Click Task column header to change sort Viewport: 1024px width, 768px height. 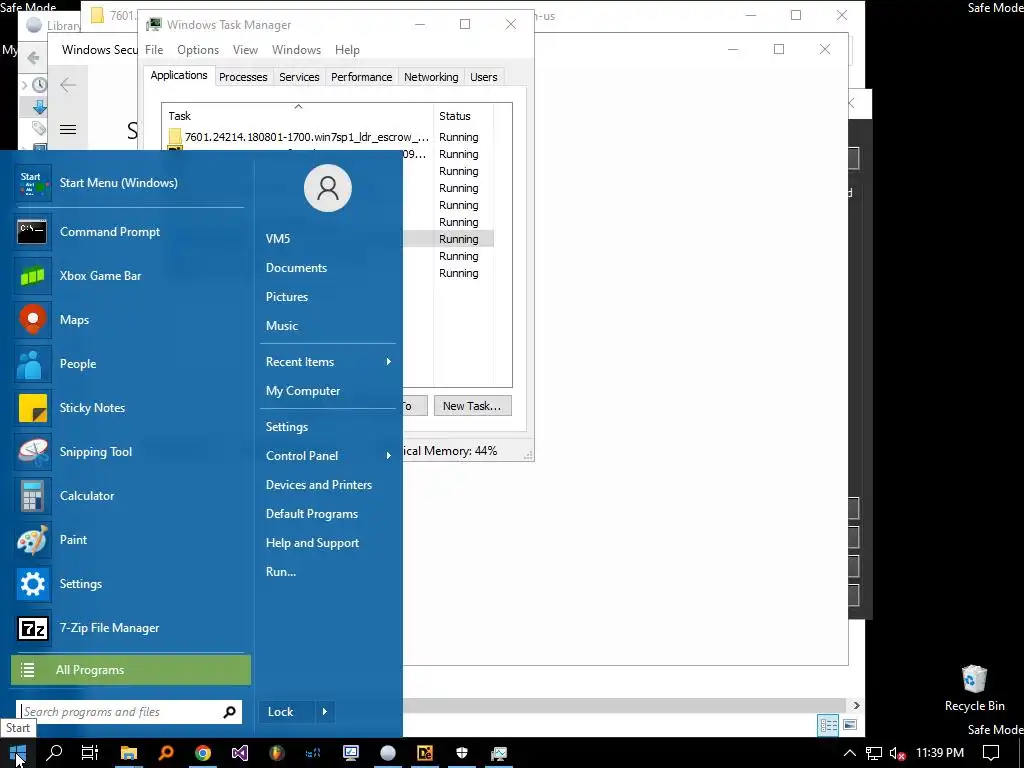(x=298, y=116)
